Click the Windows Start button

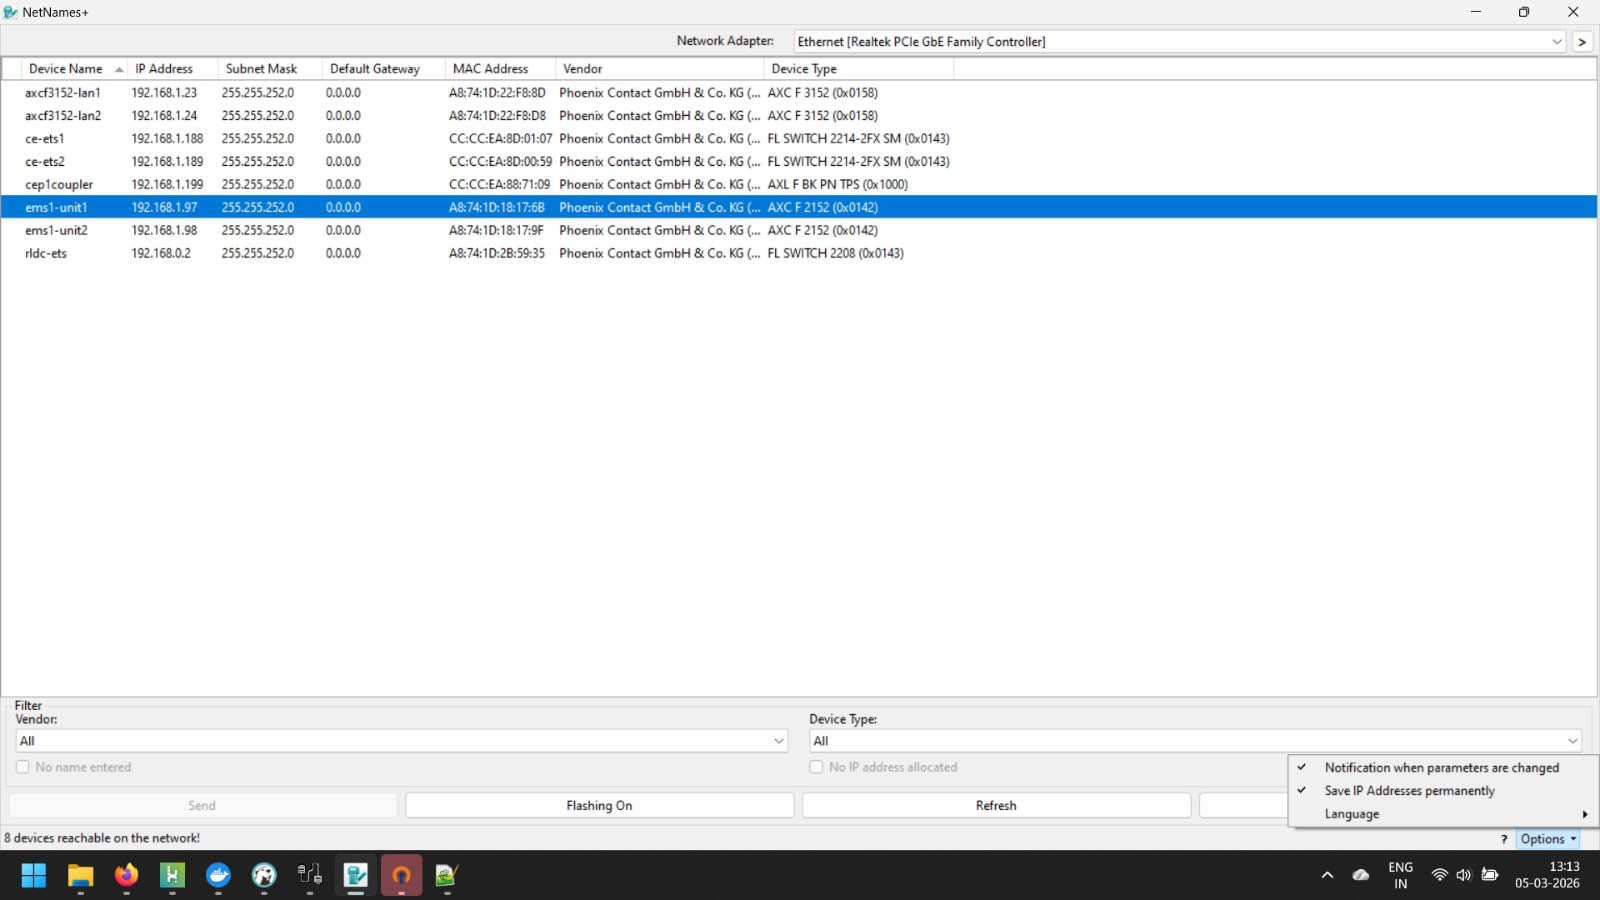(34, 876)
